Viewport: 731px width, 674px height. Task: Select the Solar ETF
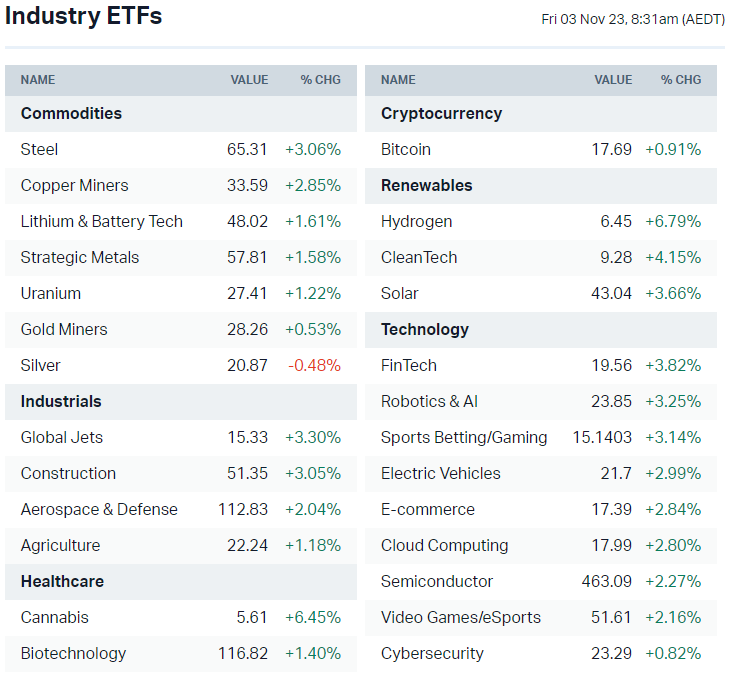click(400, 293)
